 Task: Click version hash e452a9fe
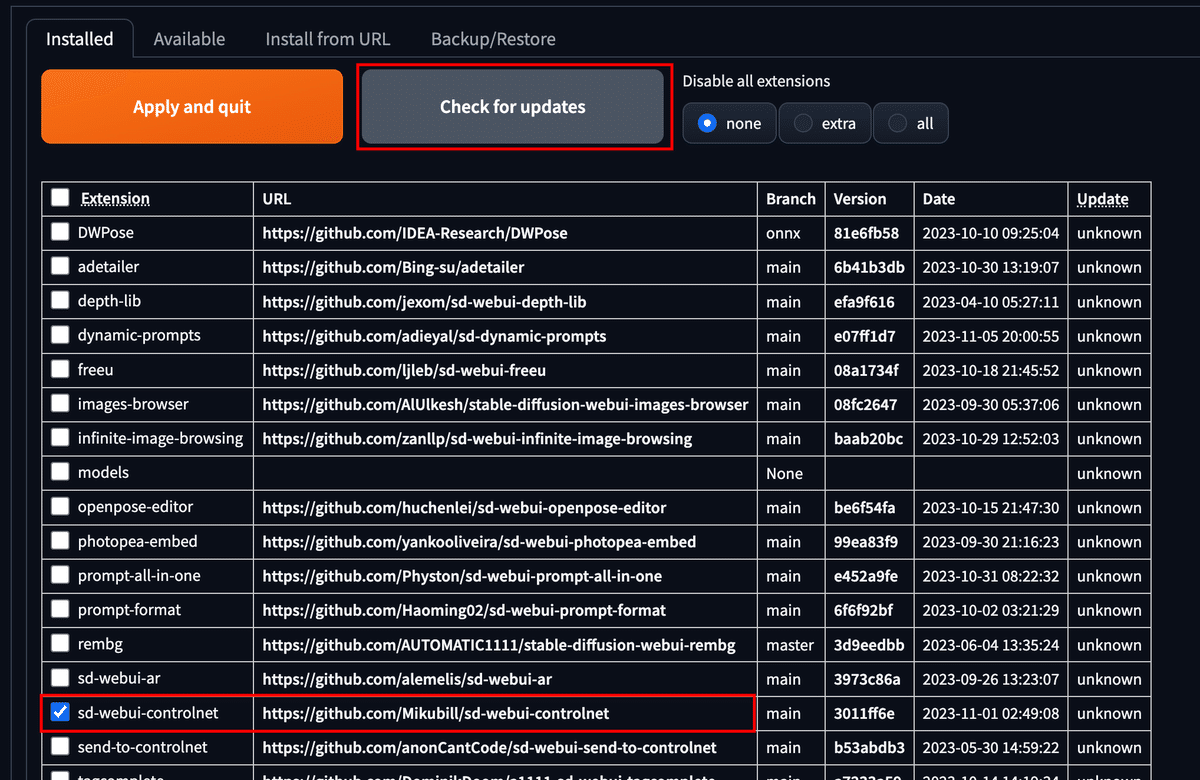866,576
